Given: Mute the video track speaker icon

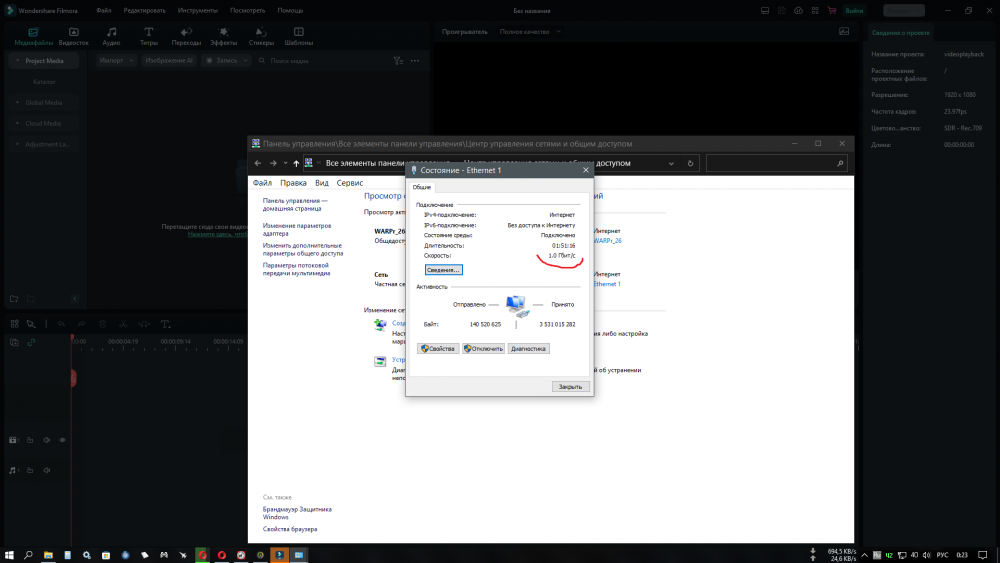Looking at the screenshot, I should [46, 440].
